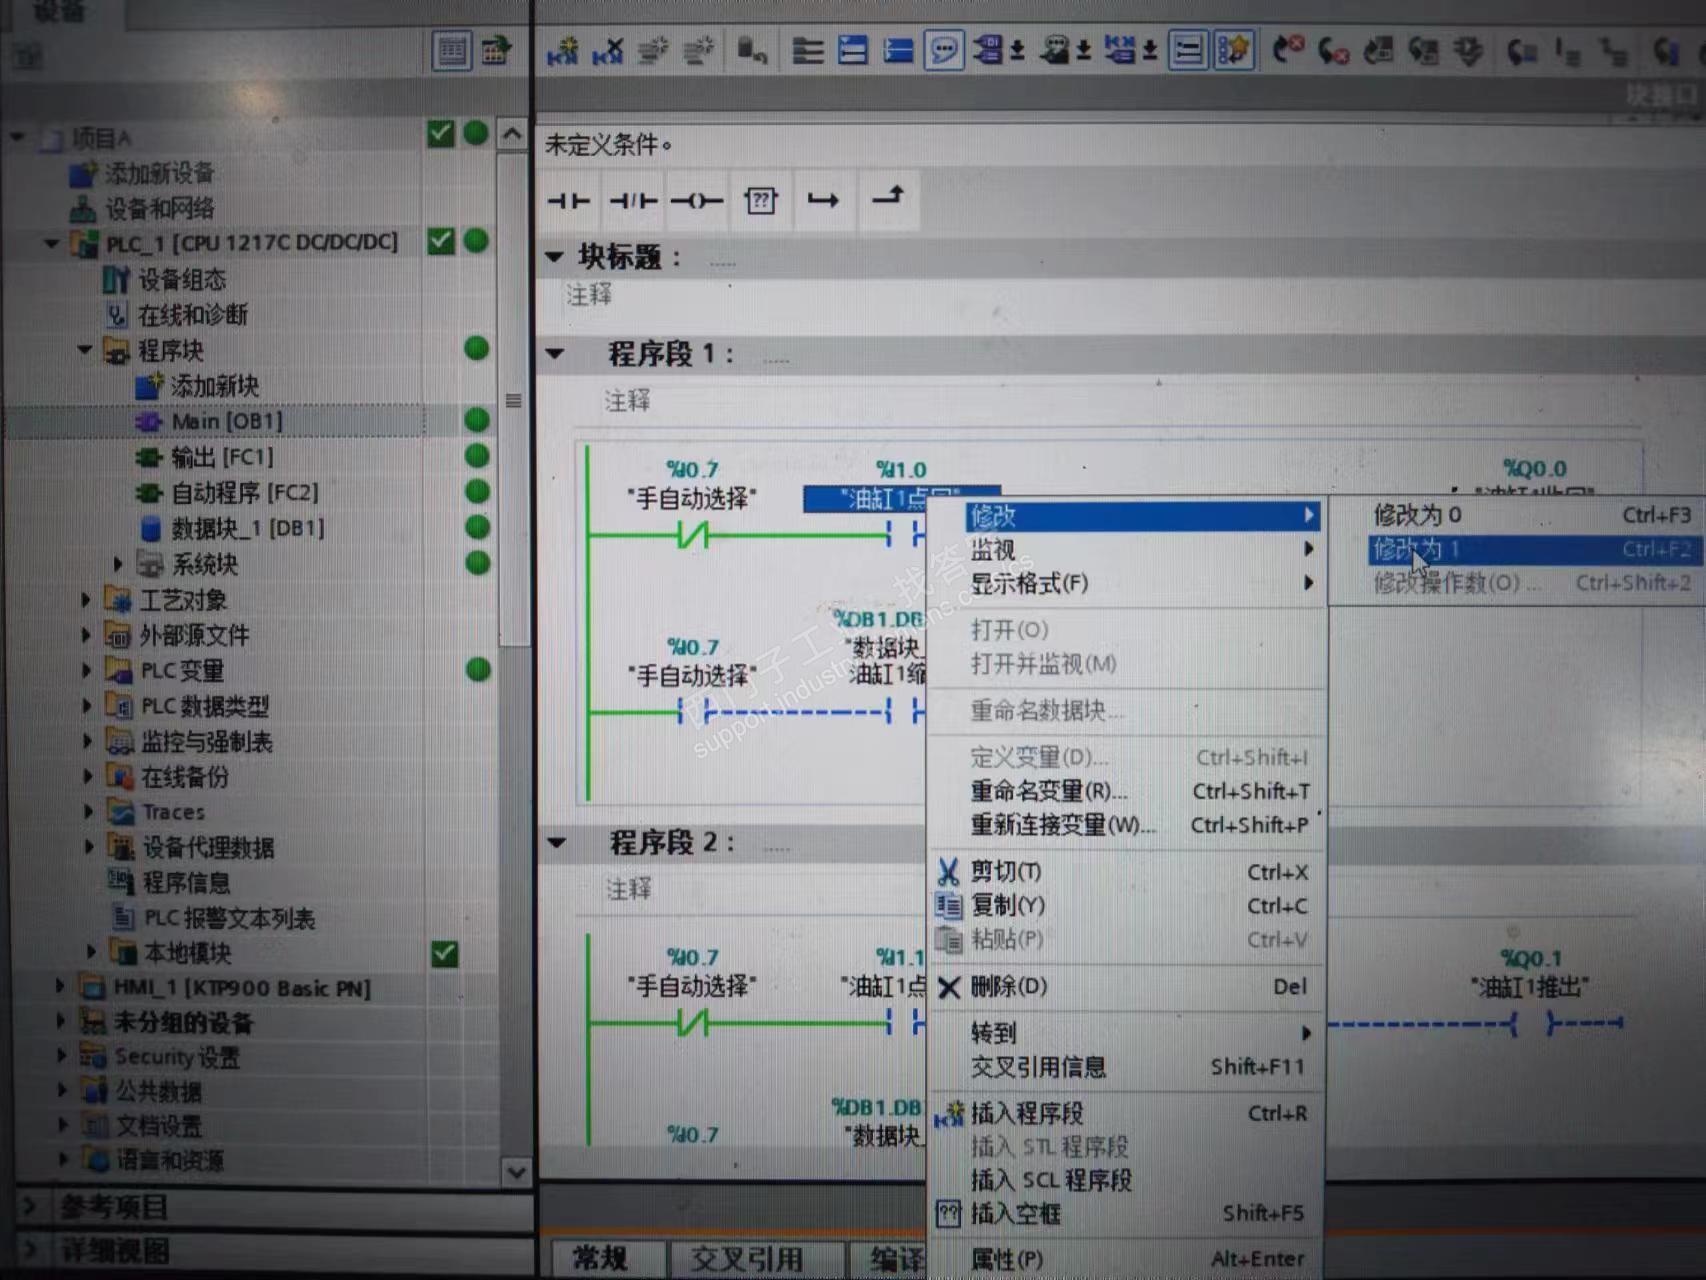Image resolution: width=1706 pixels, height=1280 pixels.
Task: Expand the 工艺对象 folder arrow
Action: pyautogui.click(x=86, y=600)
